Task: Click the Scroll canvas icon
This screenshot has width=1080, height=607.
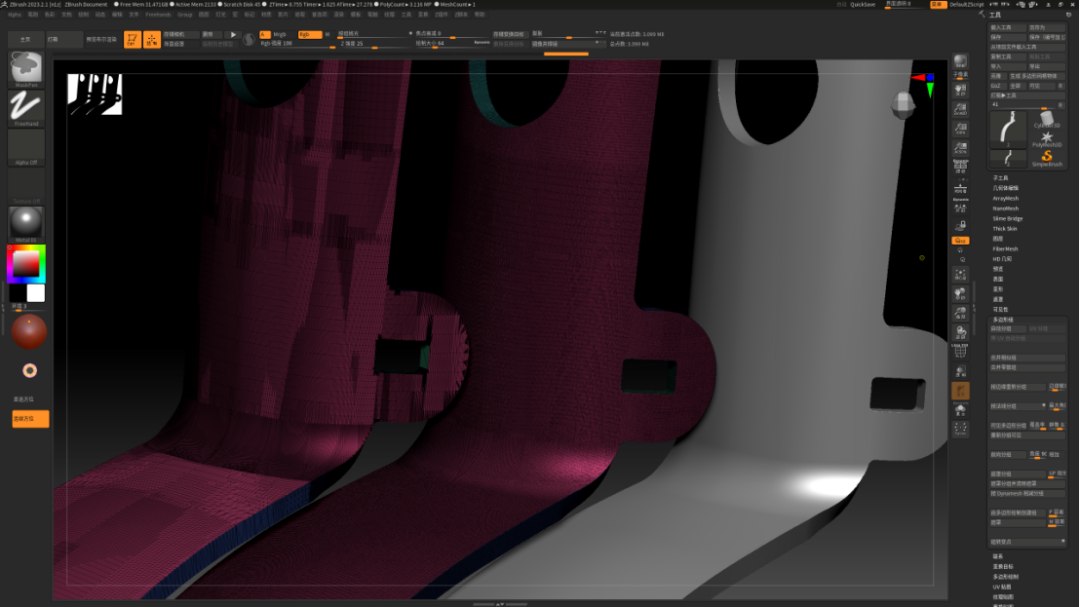Action: pos(960,90)
